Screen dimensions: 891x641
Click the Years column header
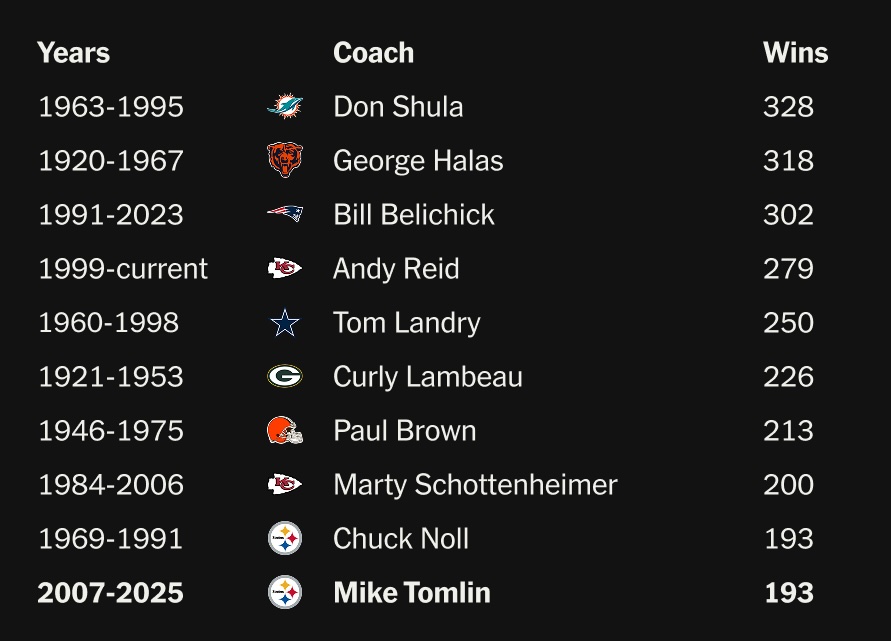coord(73,53)
